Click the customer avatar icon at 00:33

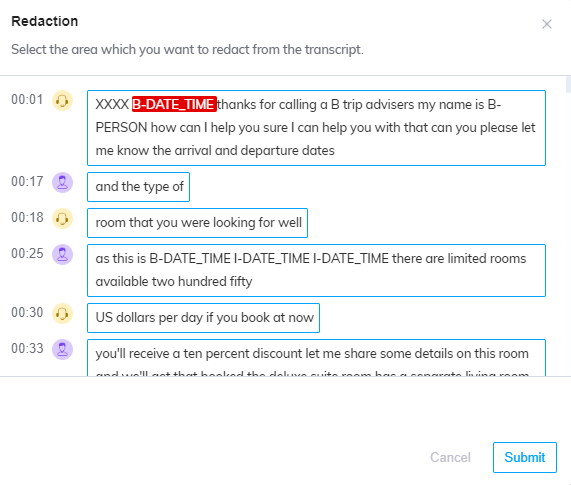[62, 349]
